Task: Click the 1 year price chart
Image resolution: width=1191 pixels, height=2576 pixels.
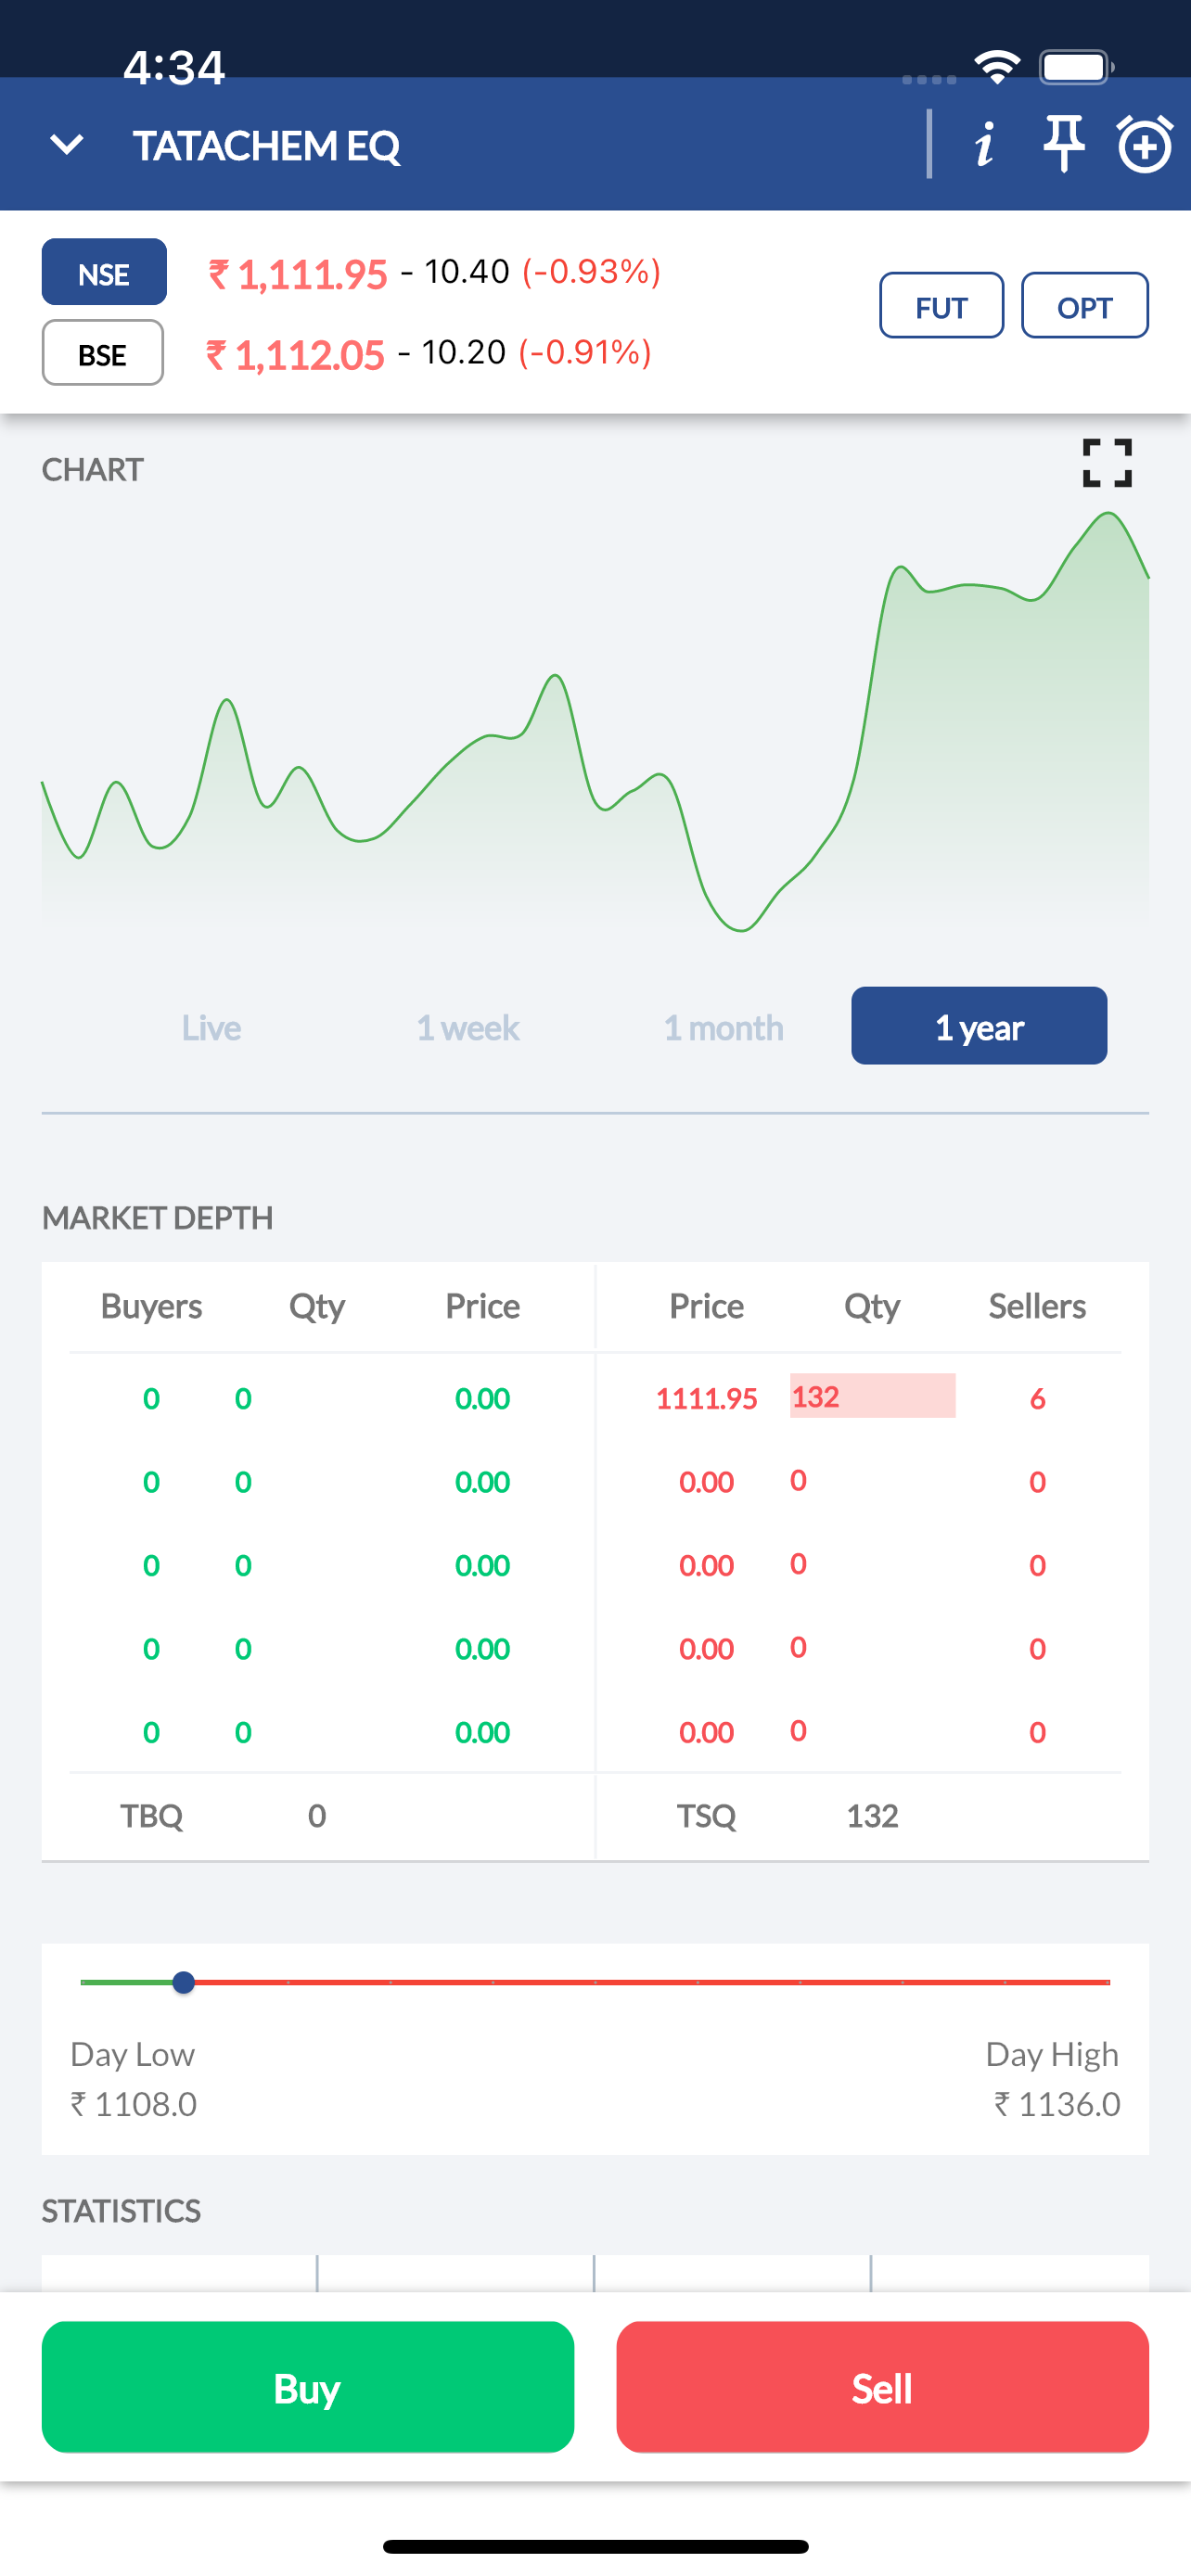Action: (x=595, y=722)
